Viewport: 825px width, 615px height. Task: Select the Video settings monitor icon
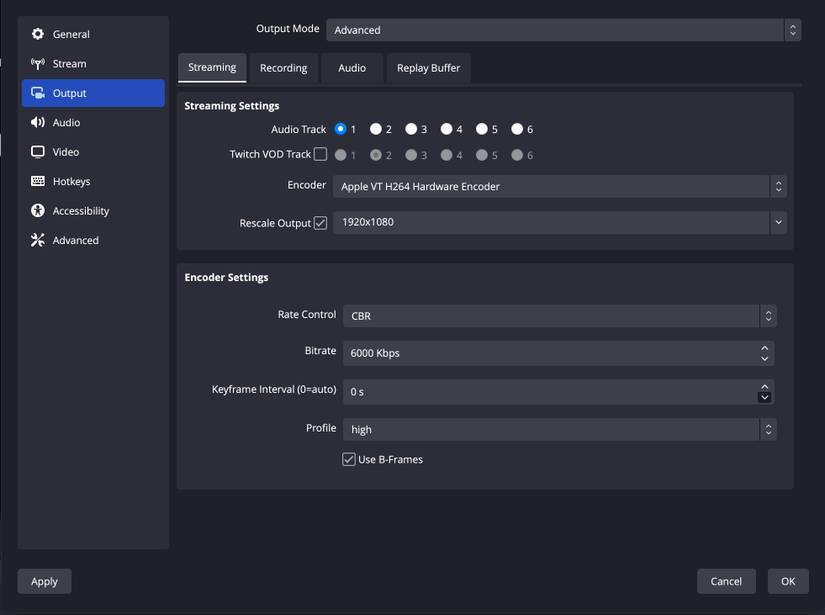(x=36, y=151)
